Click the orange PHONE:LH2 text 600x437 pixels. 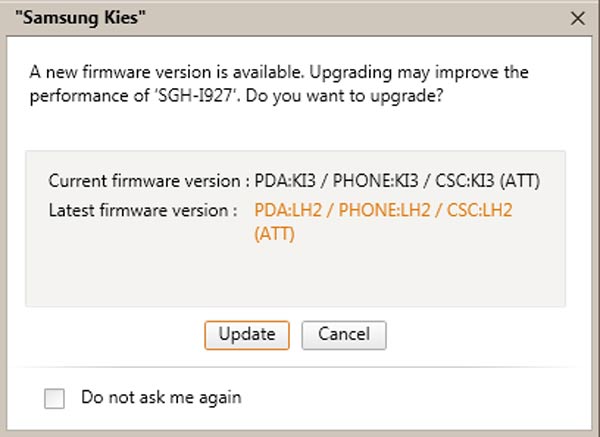tap(368, 210)
